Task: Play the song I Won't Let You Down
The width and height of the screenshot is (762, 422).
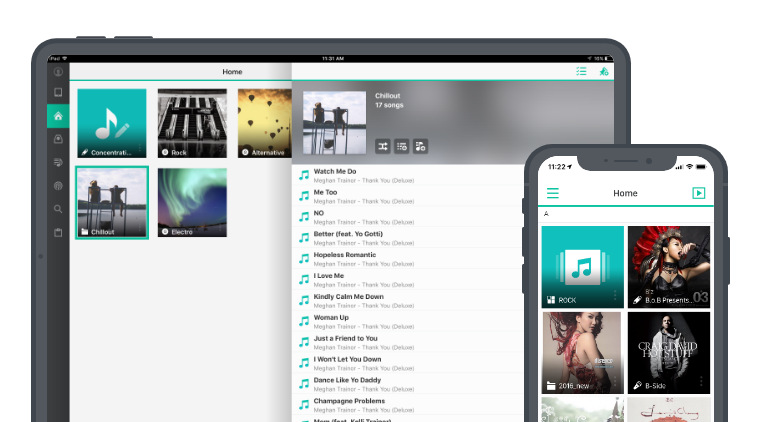Action: [x=408, y=364]
